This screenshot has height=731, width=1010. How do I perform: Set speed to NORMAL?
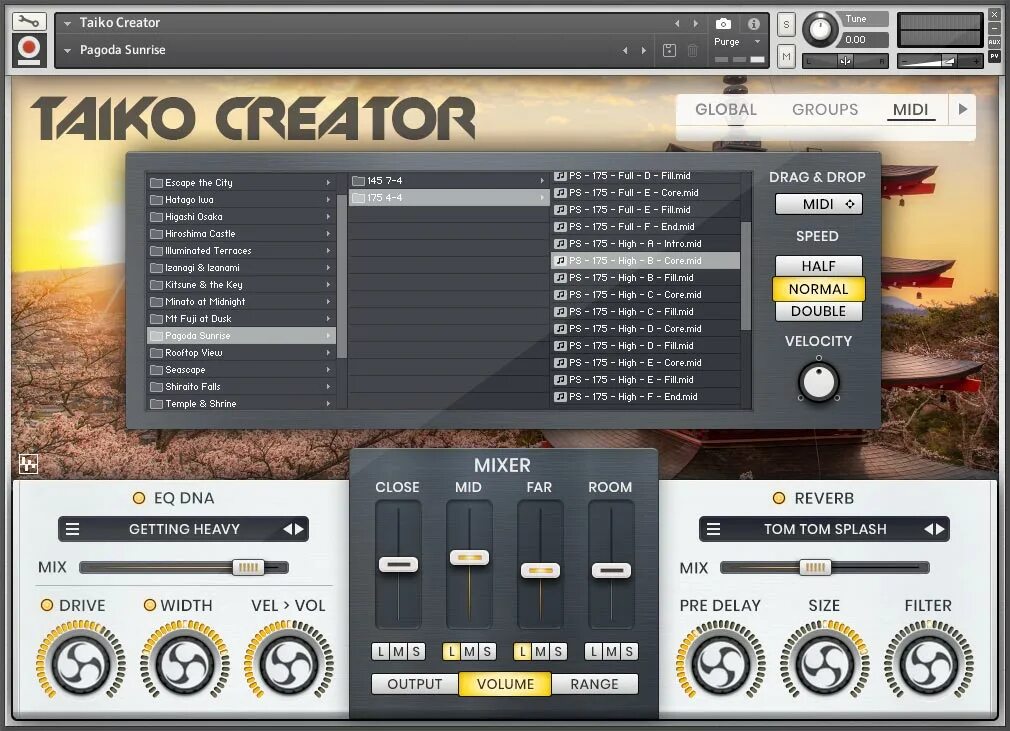[819, 289]
